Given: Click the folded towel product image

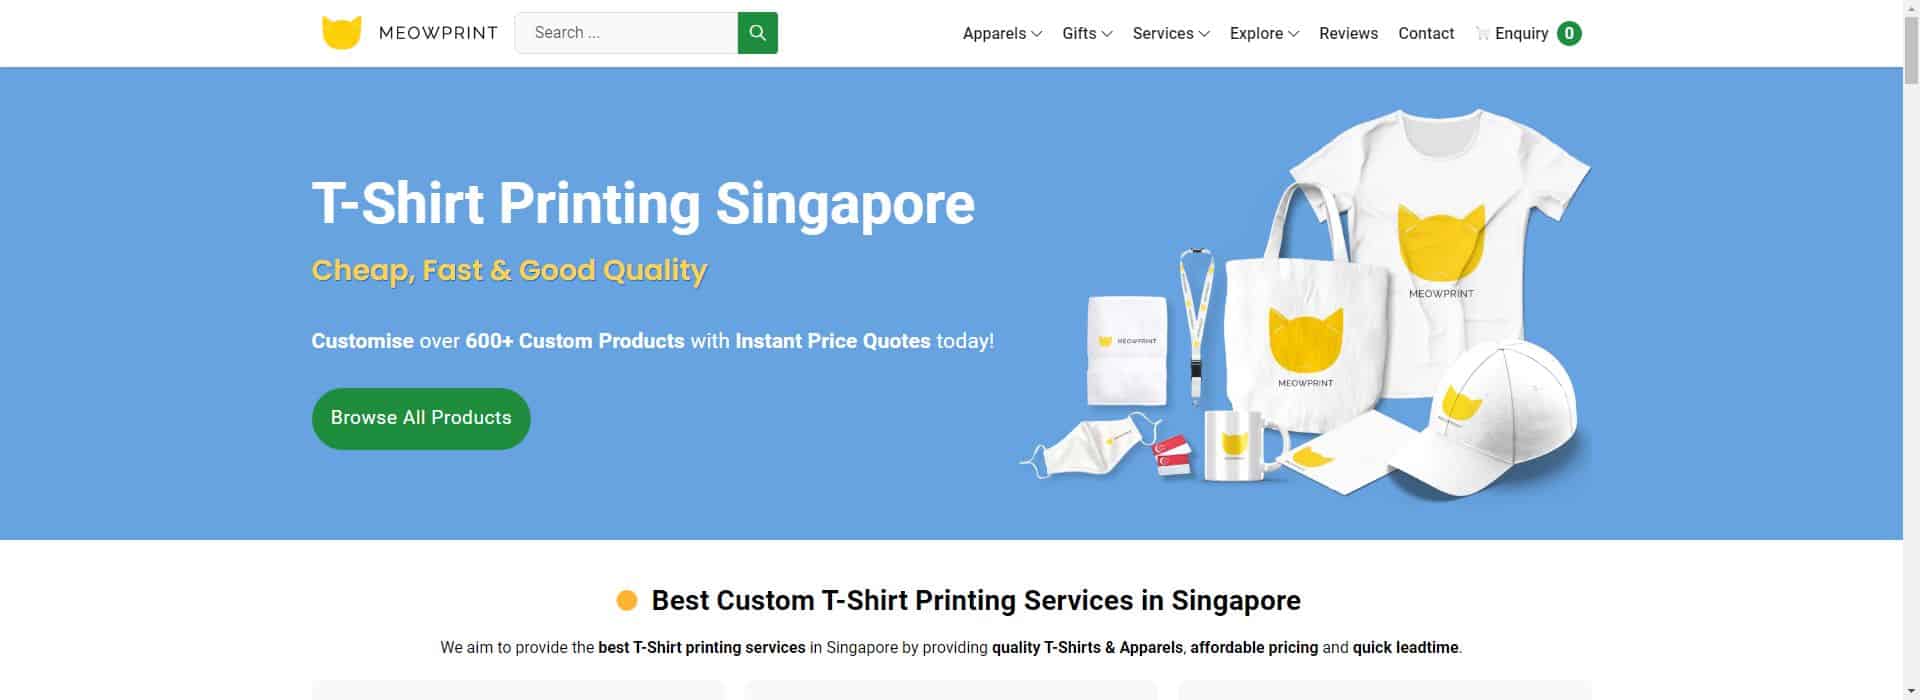Looking at the screenshot, I should pos(1127,350).
